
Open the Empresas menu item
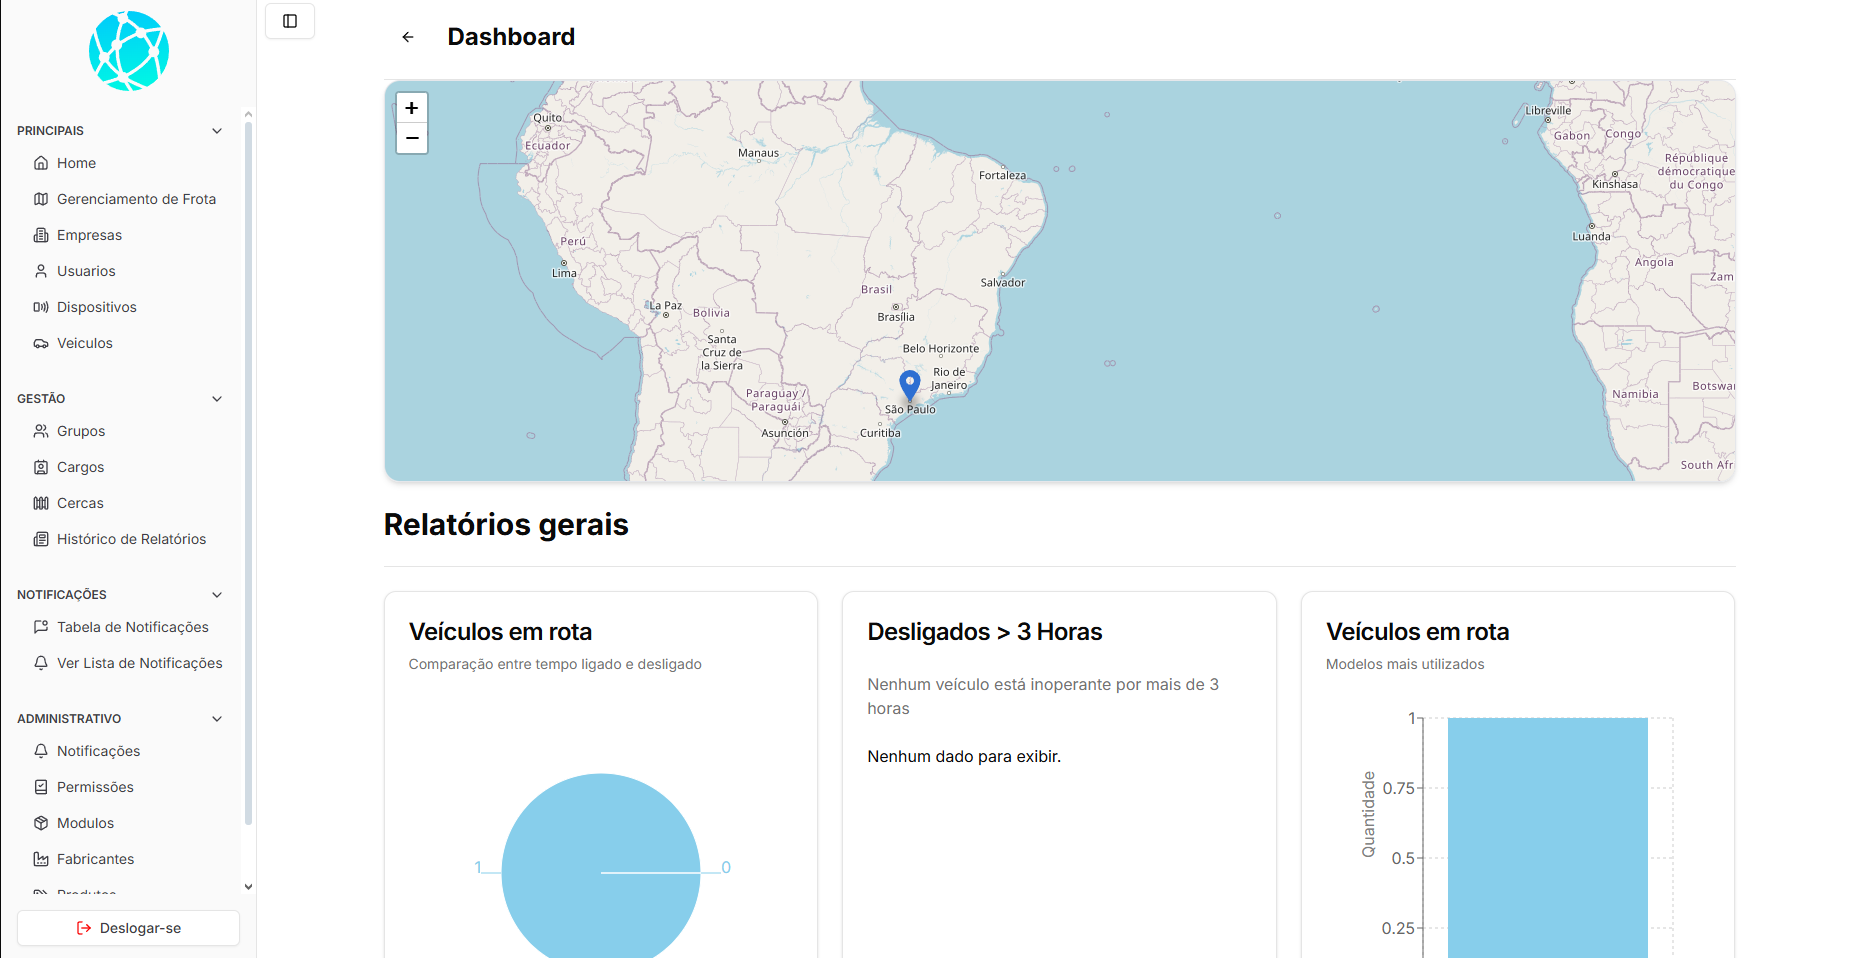point(90,235)
